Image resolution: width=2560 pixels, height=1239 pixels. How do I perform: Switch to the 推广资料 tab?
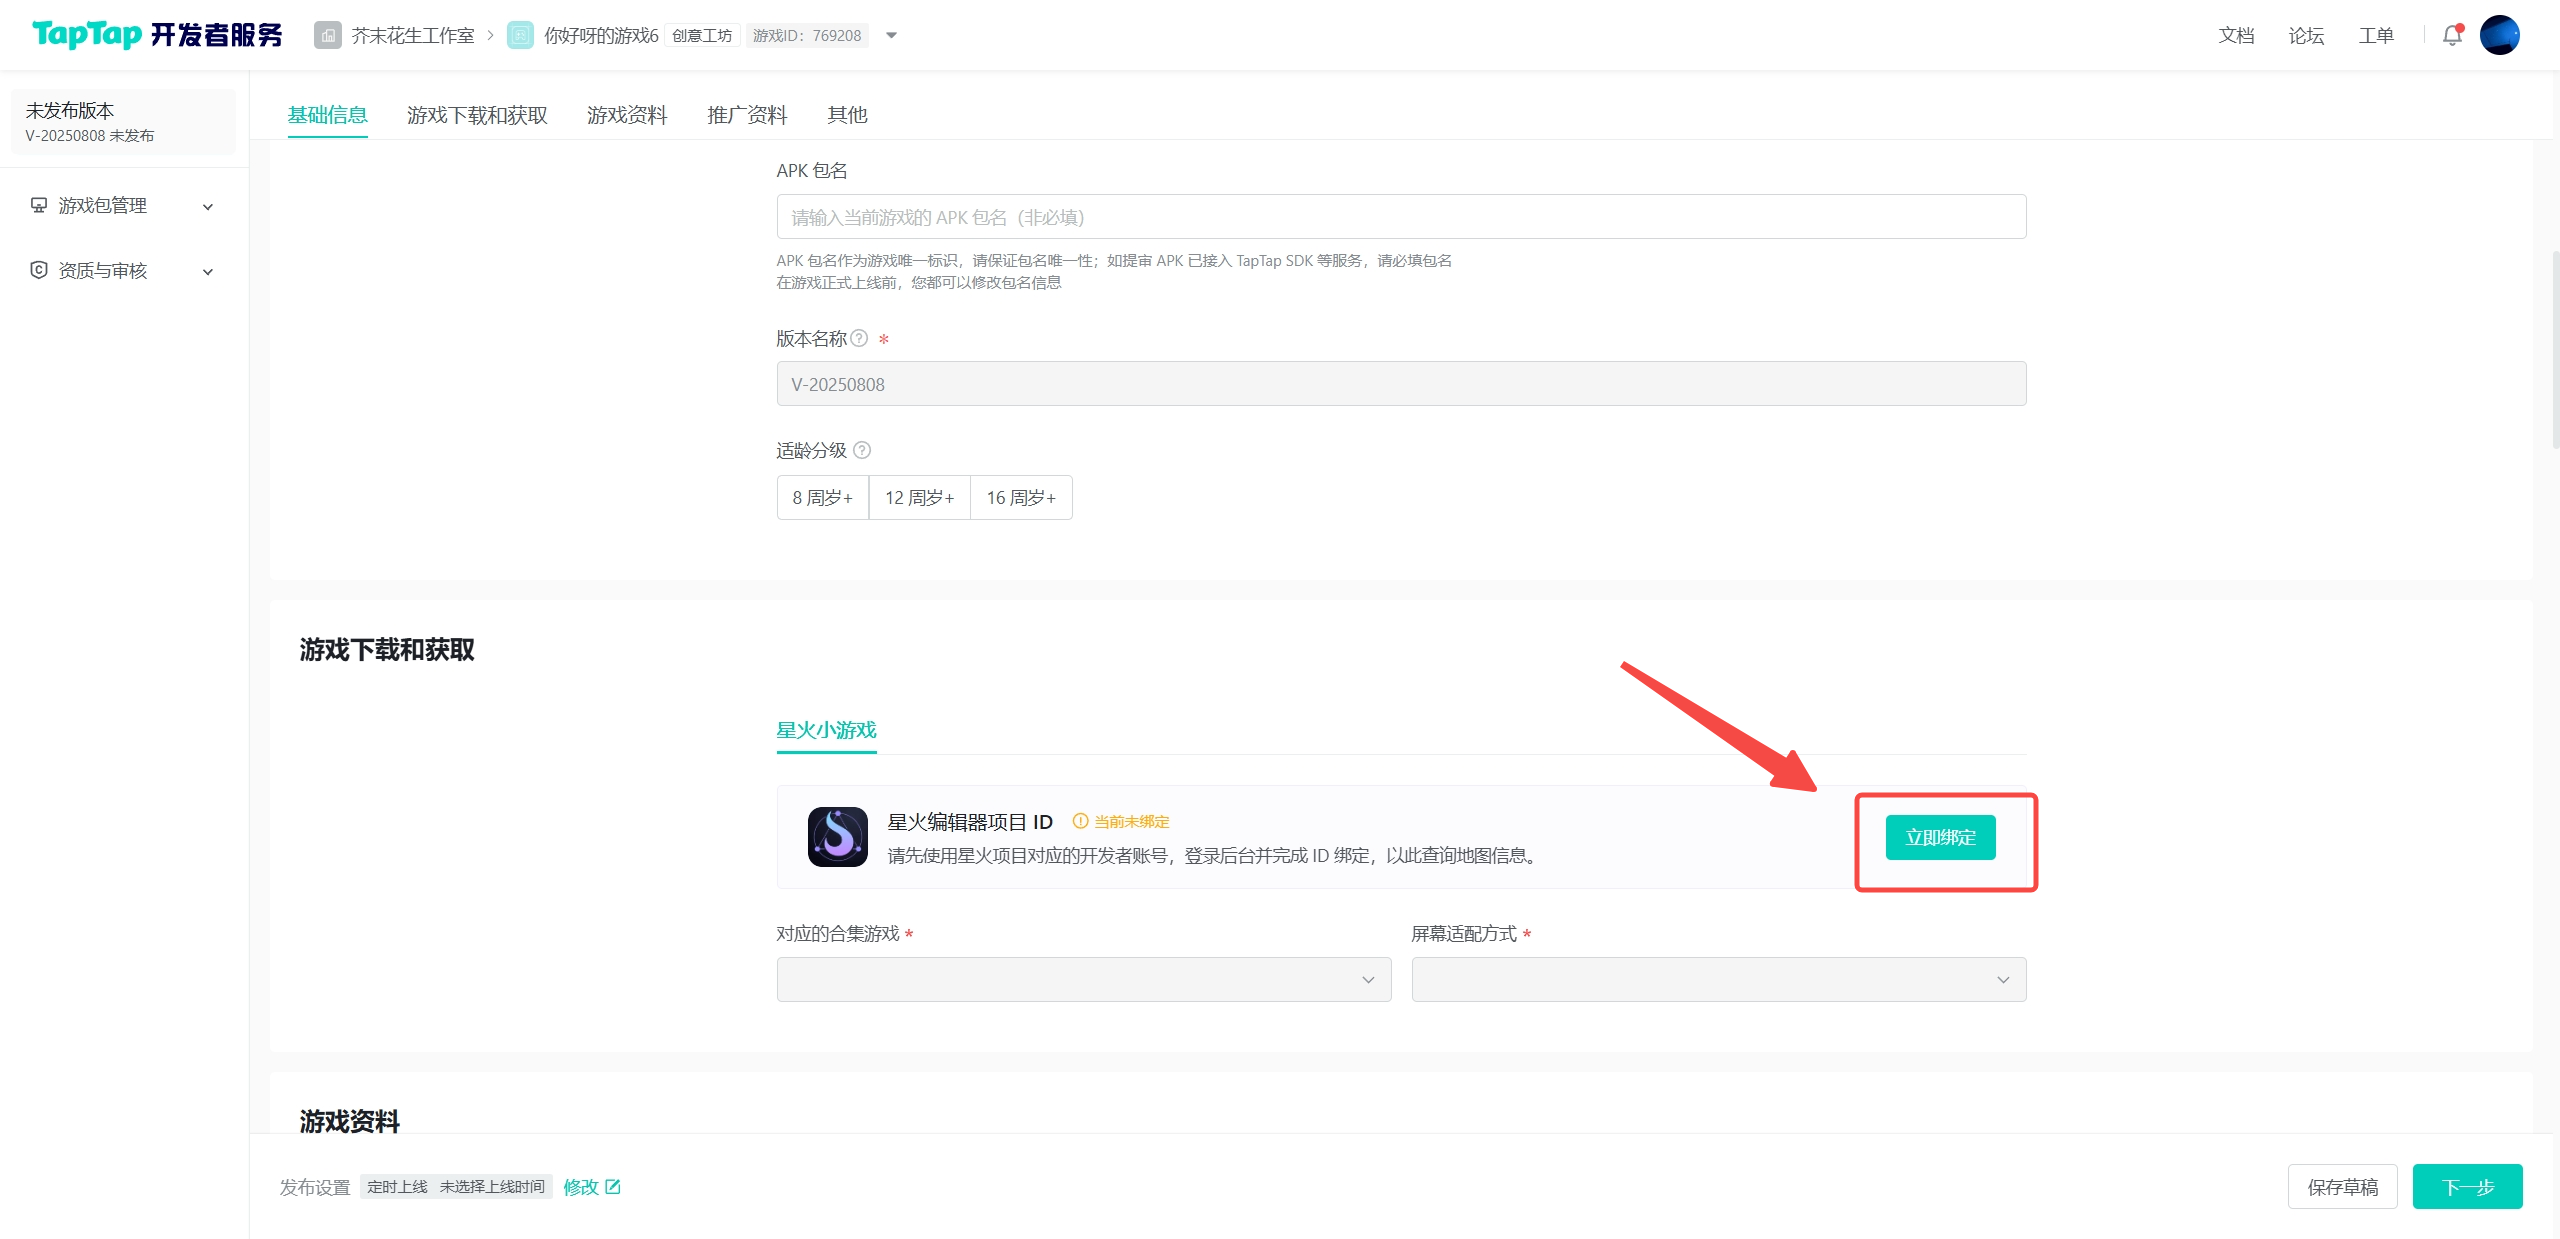click(x=747, y=115)
